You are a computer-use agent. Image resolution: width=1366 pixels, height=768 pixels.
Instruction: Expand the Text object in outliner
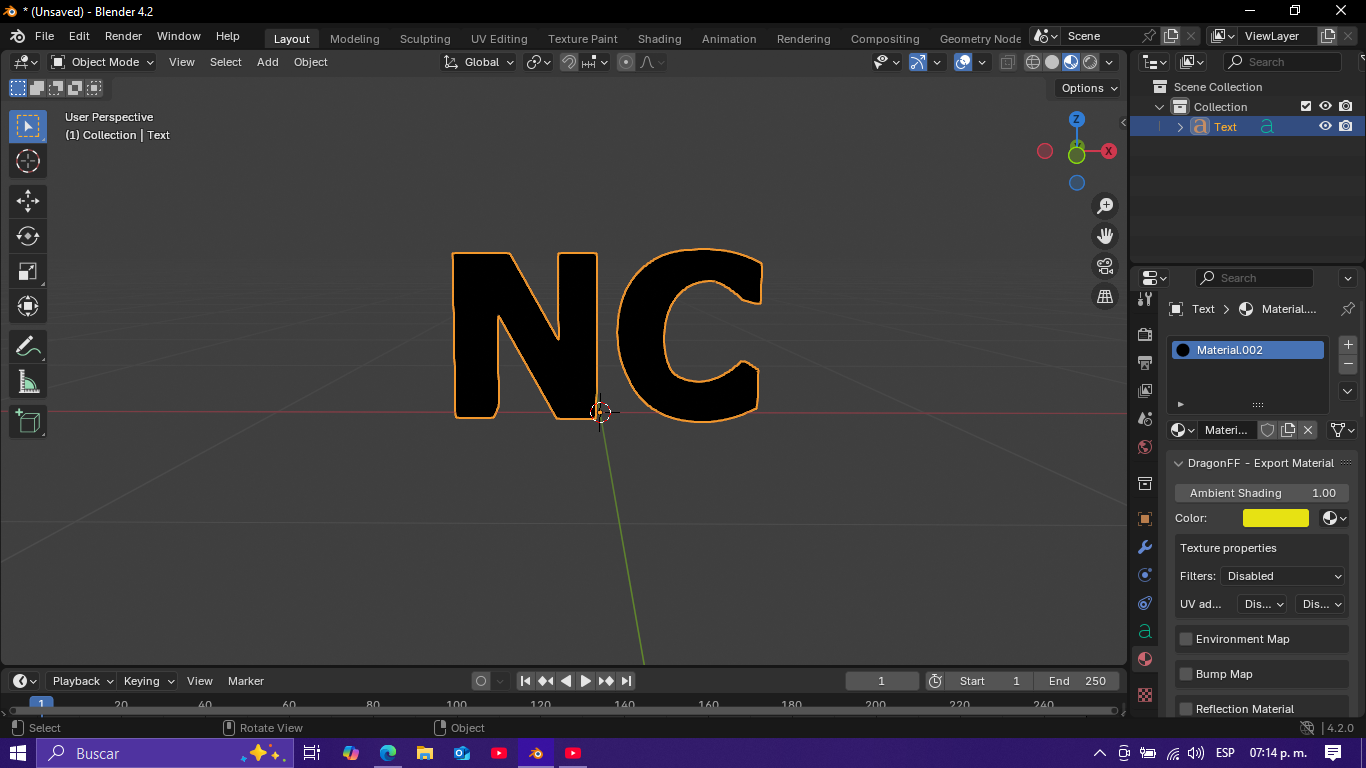tap(1180, 127)
